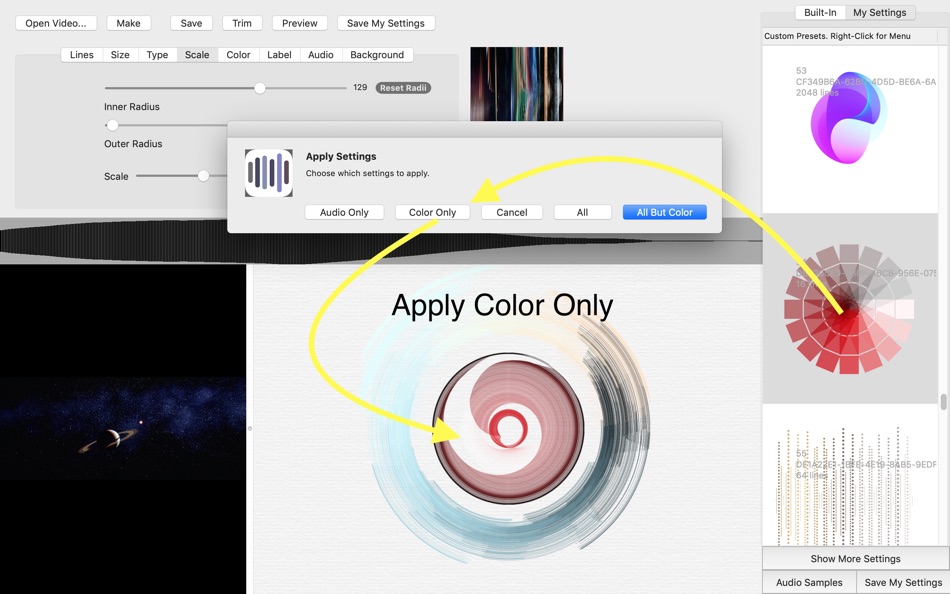Open the Type tab
This screenshot has width=950, height=594.
pyautogui.click(x=158, y=55)
